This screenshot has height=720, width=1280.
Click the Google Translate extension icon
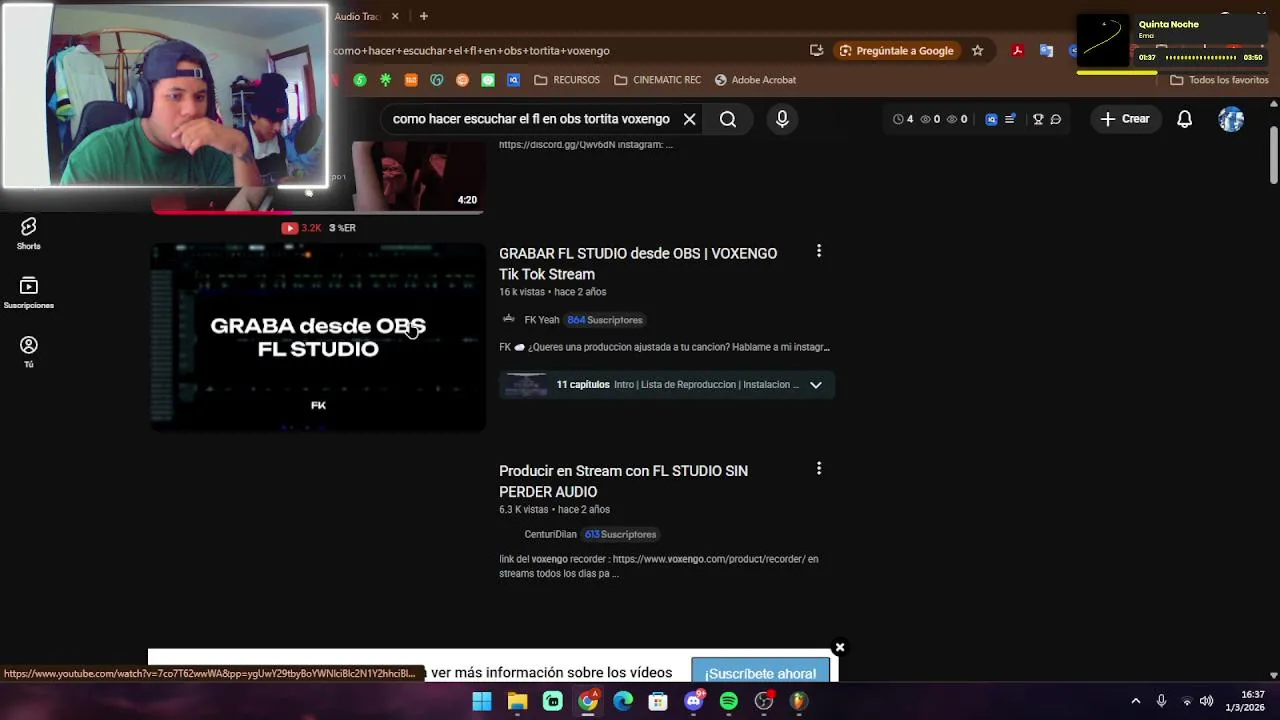tap(1046, 51)
